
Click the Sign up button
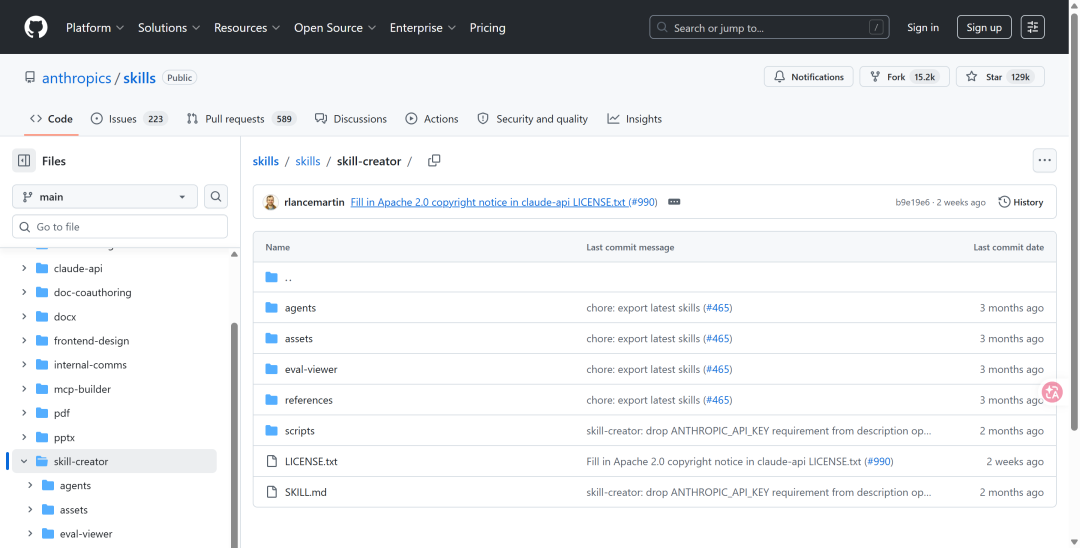pos(984,28)
